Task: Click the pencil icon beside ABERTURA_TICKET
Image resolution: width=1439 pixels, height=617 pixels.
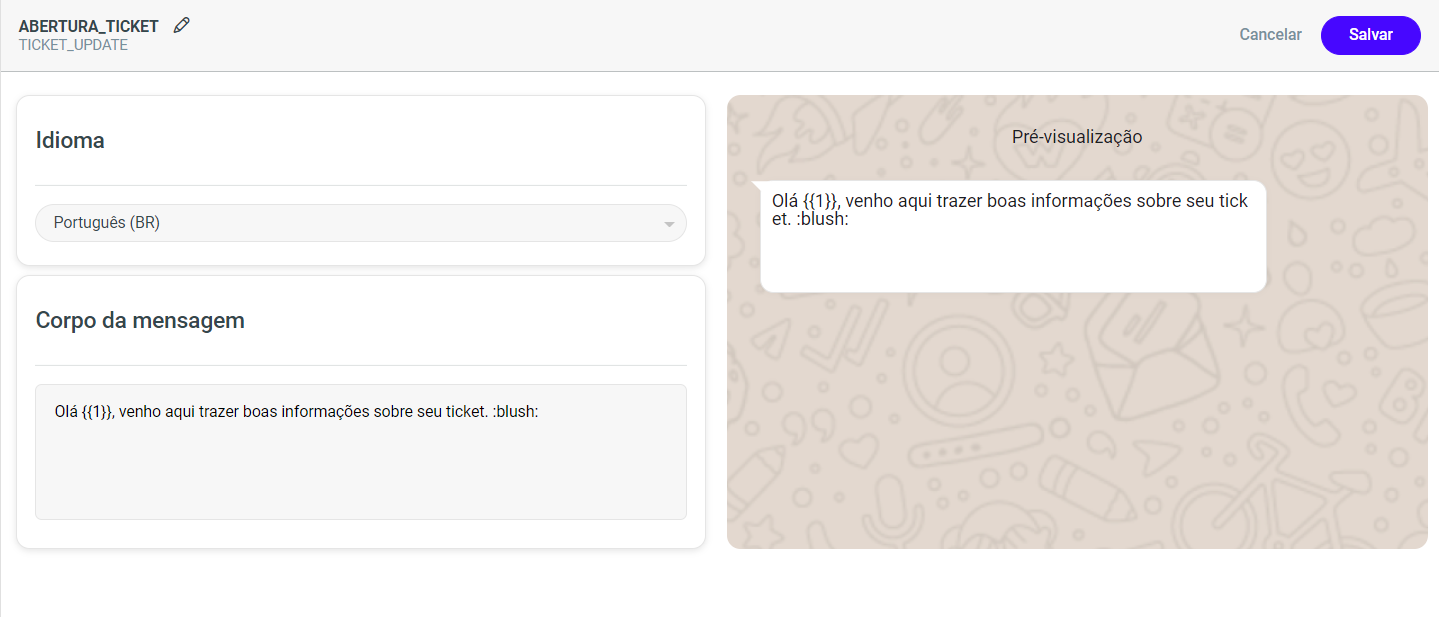Action: (x=181, y=25)
